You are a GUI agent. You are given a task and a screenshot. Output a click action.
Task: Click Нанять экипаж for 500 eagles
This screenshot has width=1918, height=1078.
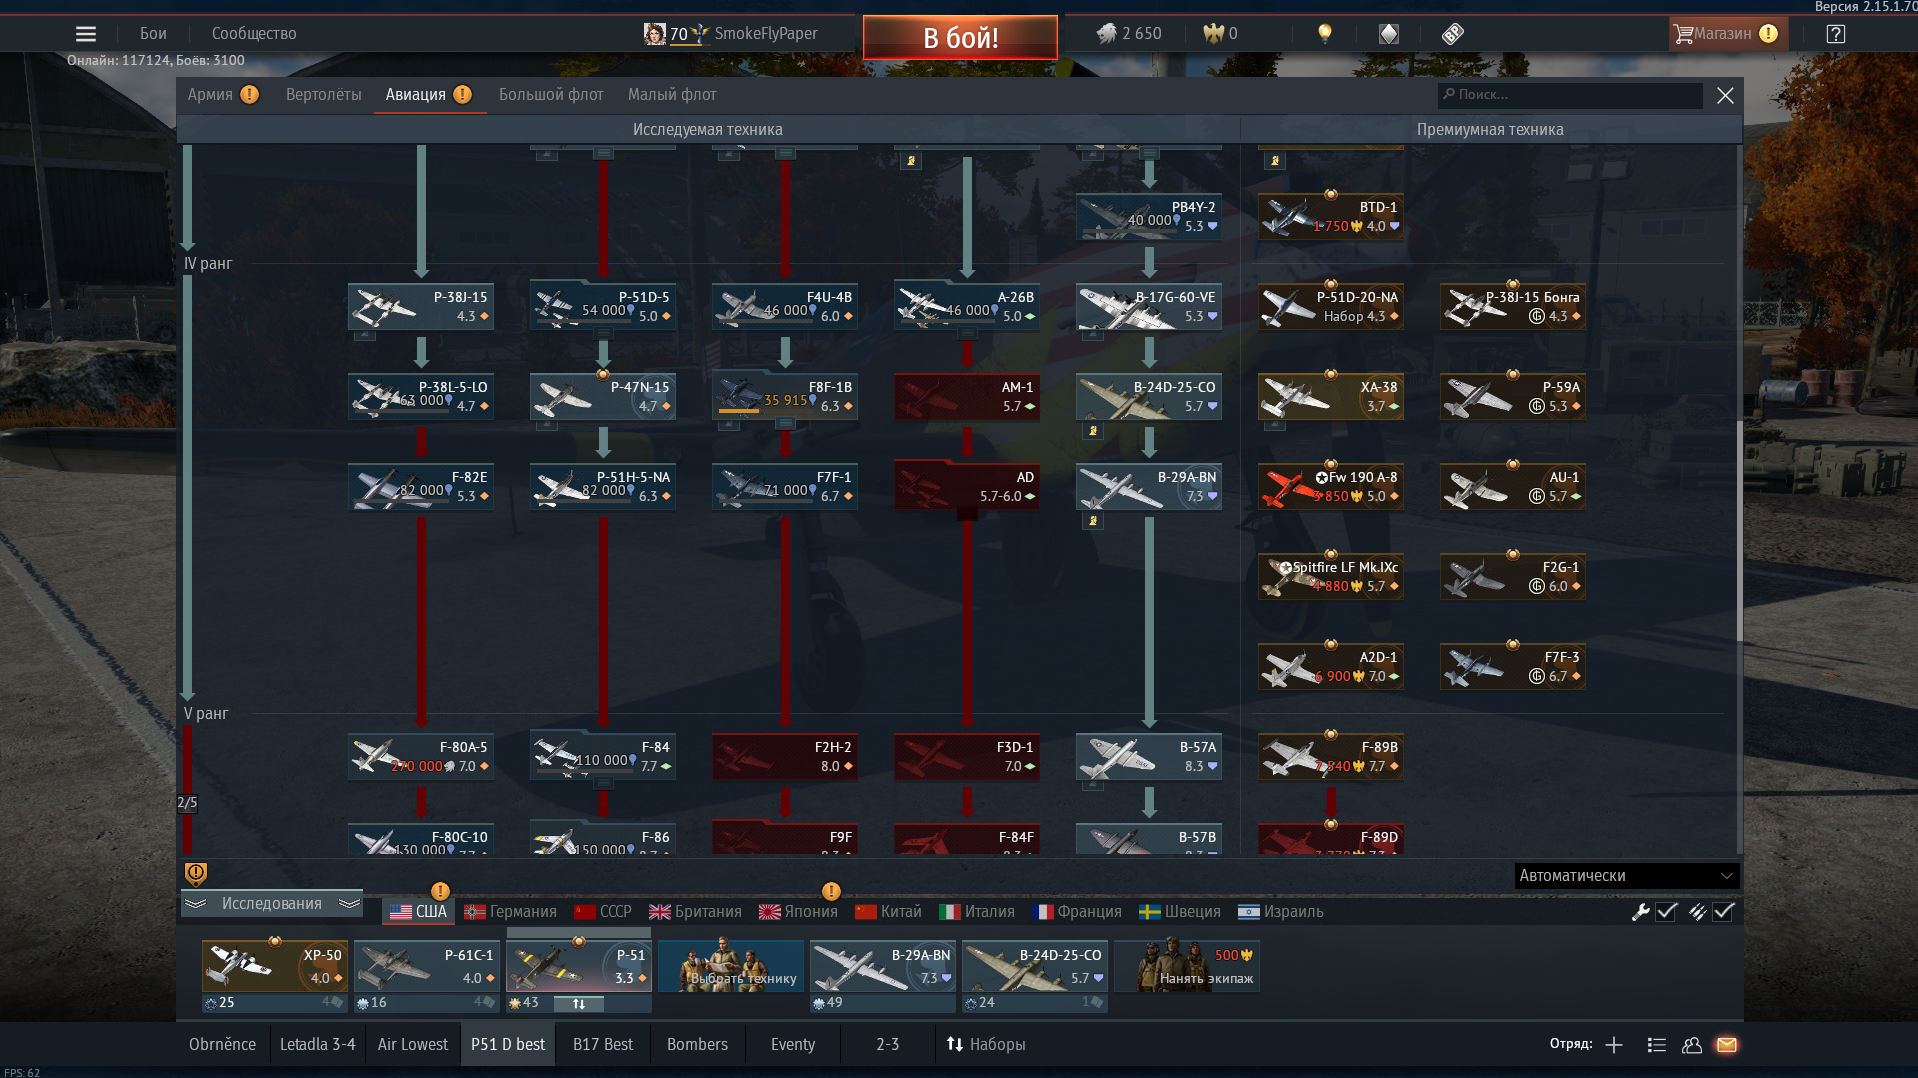click(x=1187, y=966)
